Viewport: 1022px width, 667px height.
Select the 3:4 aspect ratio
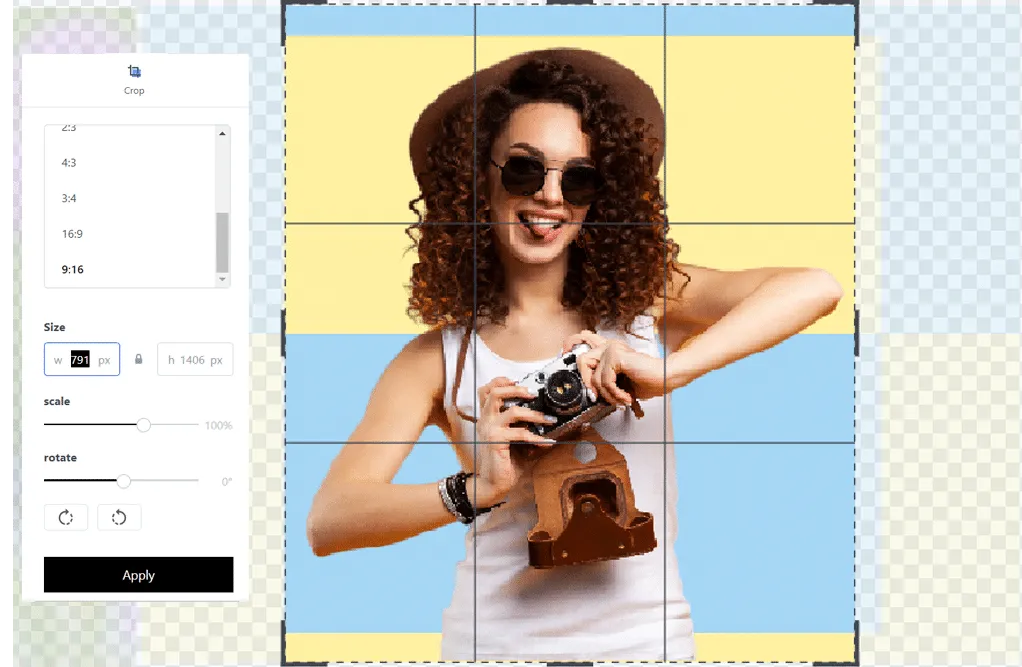69,198
